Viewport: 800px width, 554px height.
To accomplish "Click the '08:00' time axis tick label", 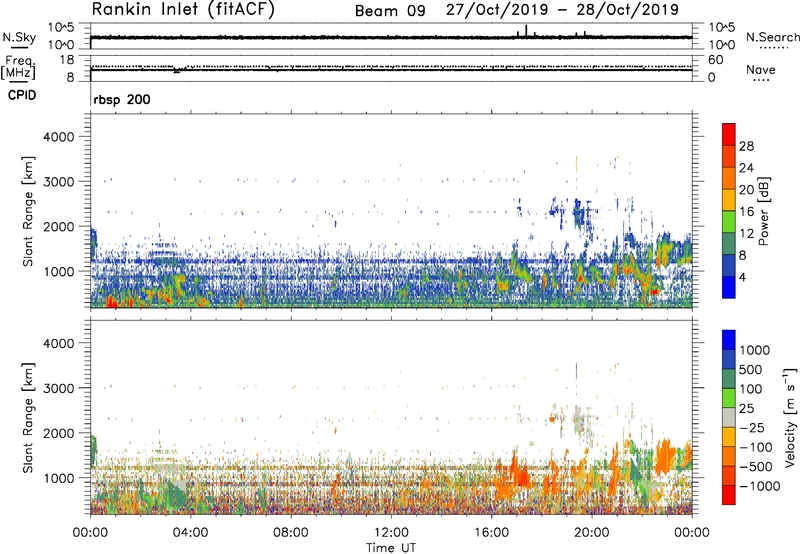I will click(x=291, y=533).
